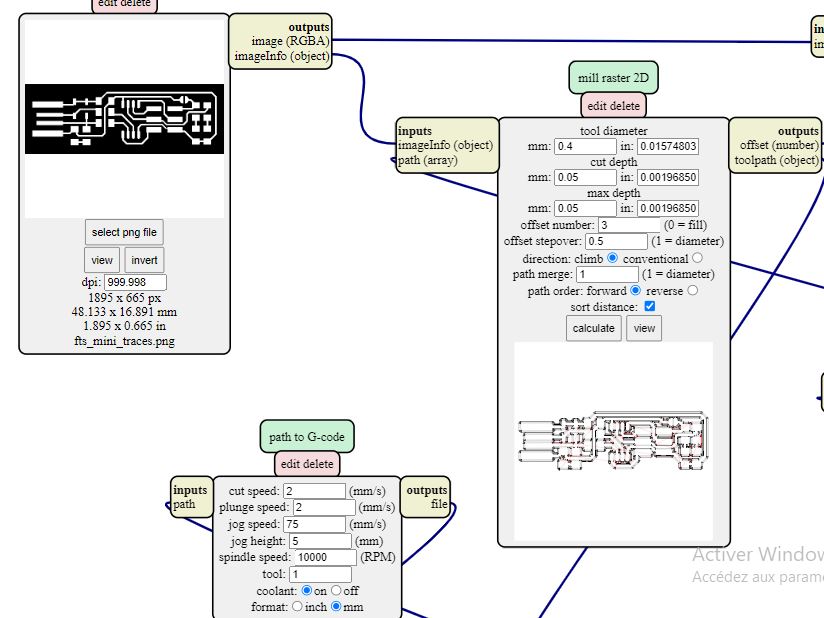The width and height of the screenshot is (824, 618).
Task: Choose reverse path order
Action: (693, 290)
